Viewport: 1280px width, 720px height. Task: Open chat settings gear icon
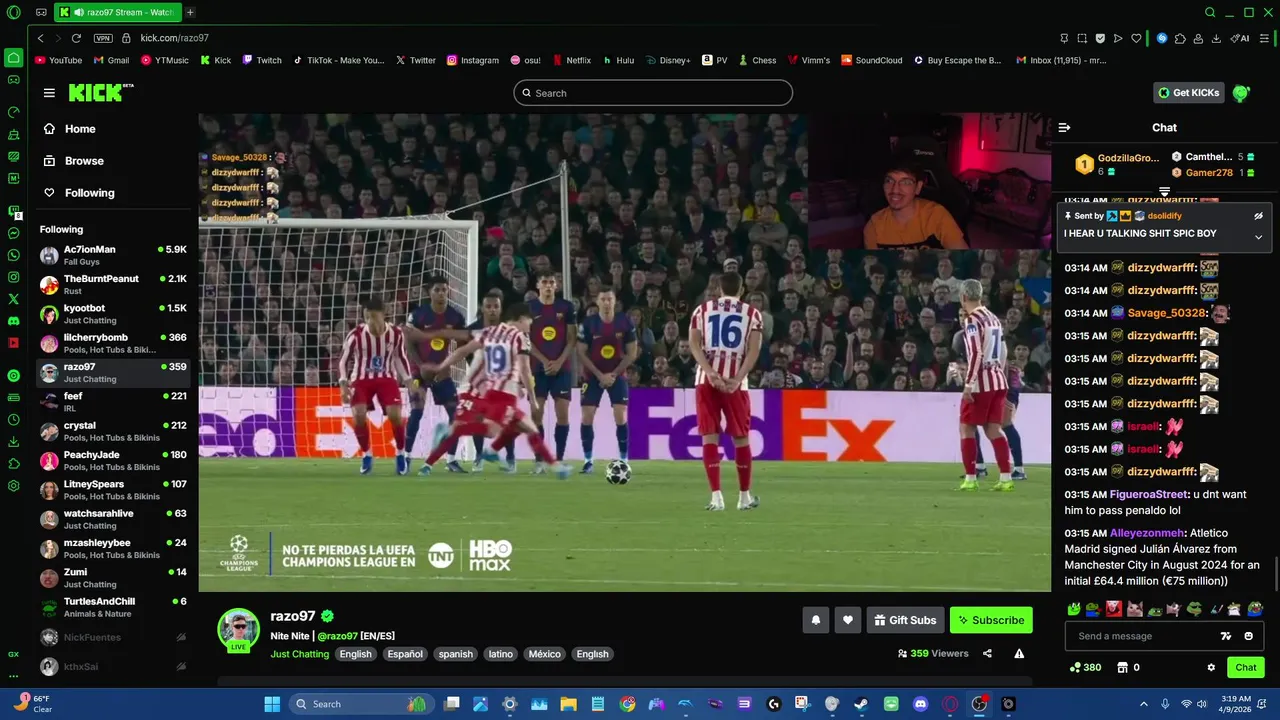tap(1211, 667)
